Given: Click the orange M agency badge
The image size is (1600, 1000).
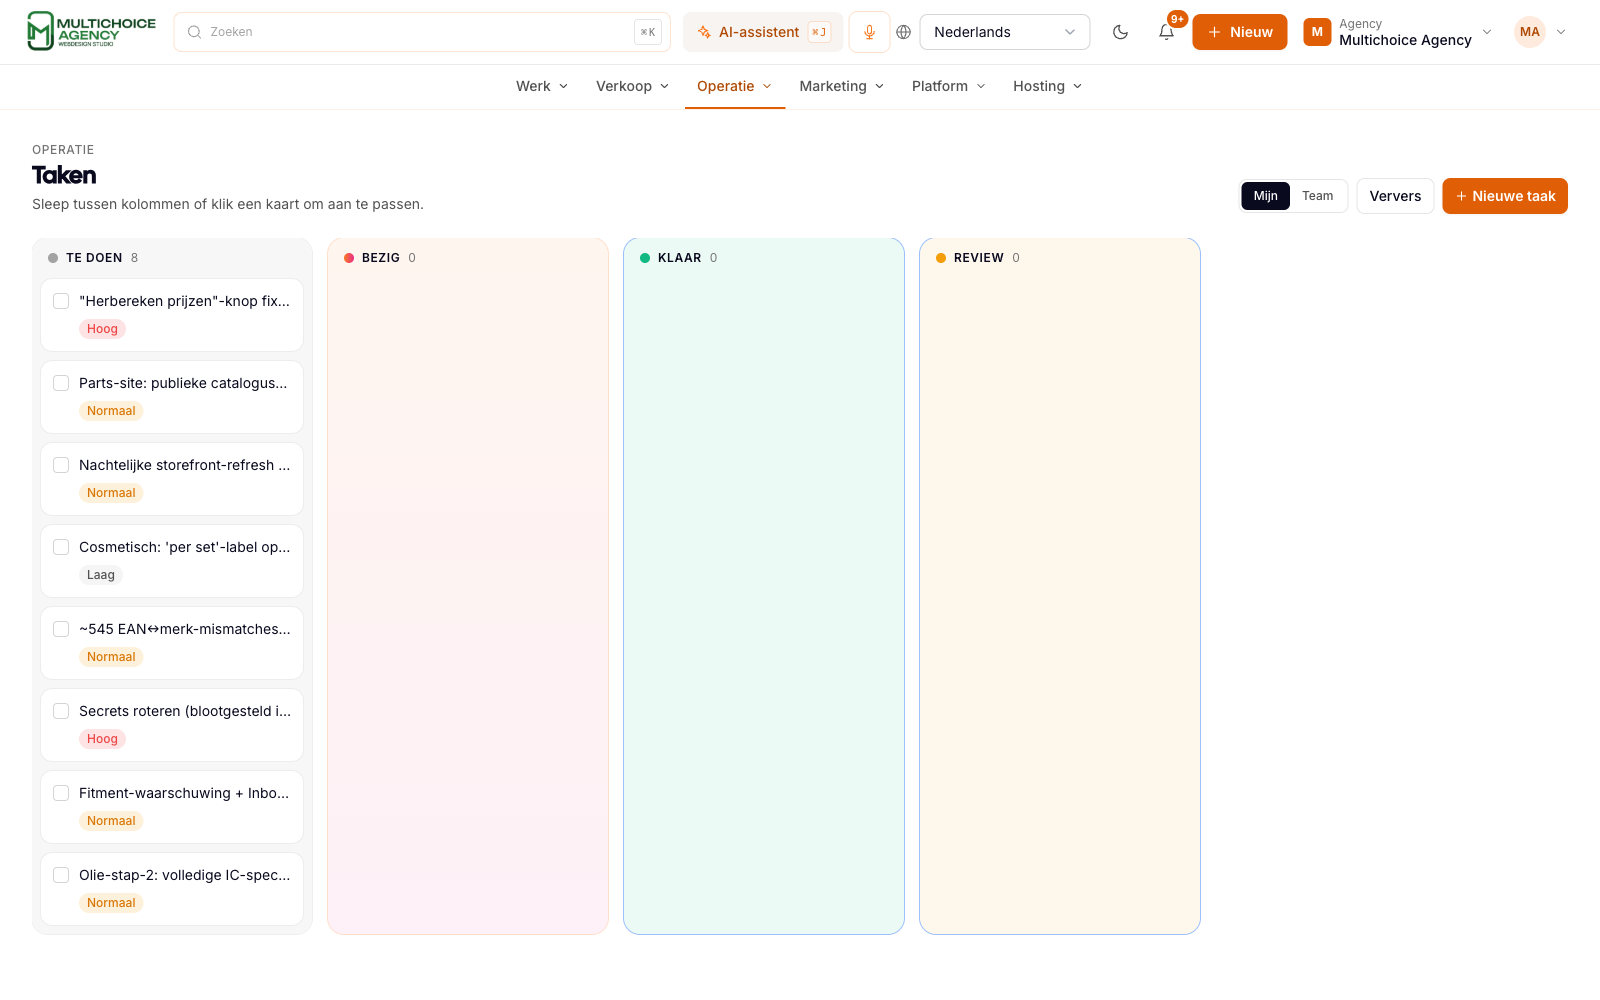Looking at the screenshot, I should [1317, 32].
